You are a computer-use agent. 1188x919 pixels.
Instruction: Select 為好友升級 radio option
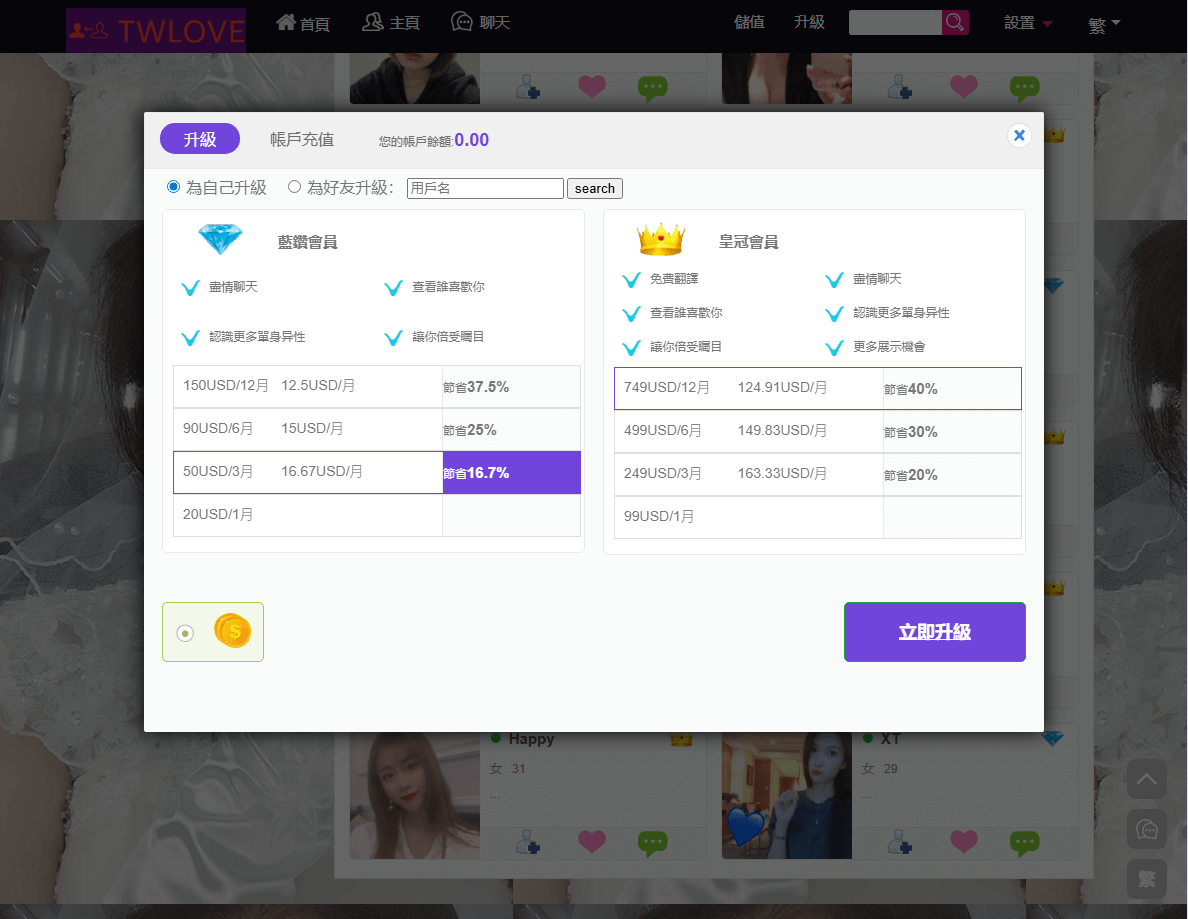pyautogui.click(x=294, y=186)
